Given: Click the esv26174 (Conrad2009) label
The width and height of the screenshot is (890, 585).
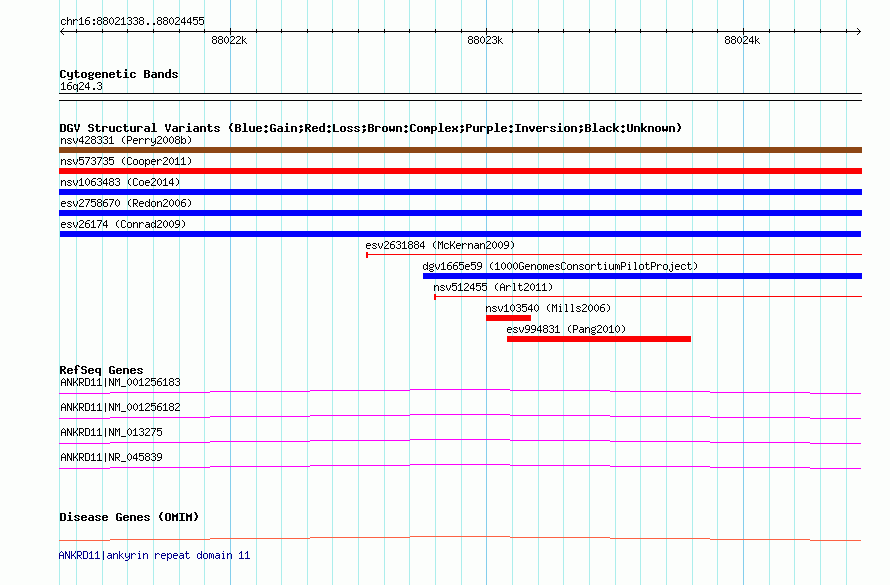Looking at the screenshot, I should 123,224.
